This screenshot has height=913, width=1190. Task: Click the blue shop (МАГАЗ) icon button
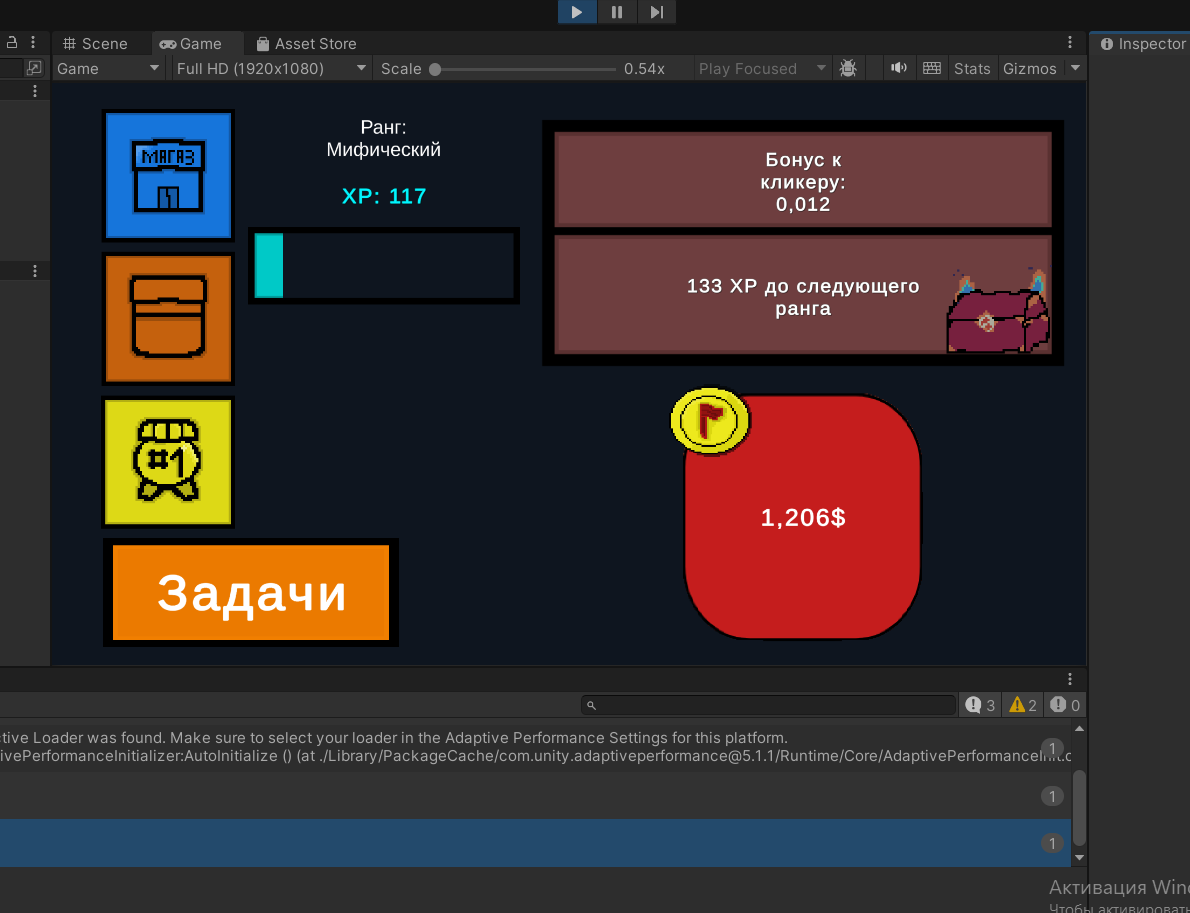pyautogui.click(x=168, y=176)
